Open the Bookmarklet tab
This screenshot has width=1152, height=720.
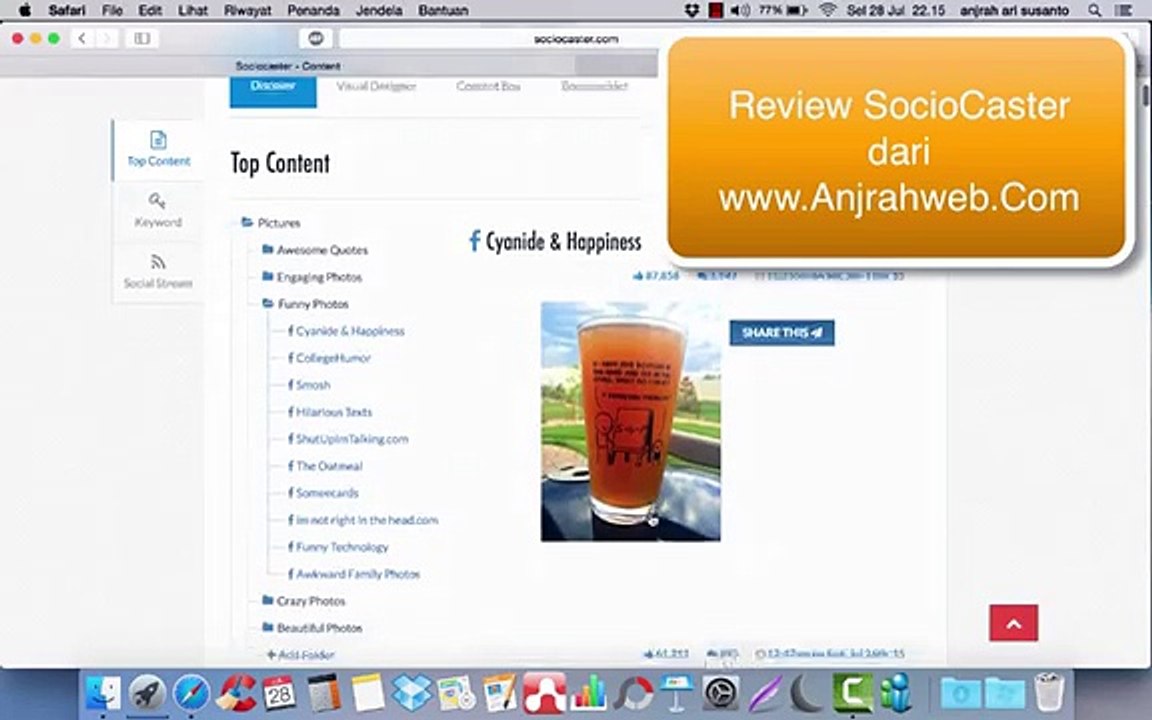click(594, 86)
